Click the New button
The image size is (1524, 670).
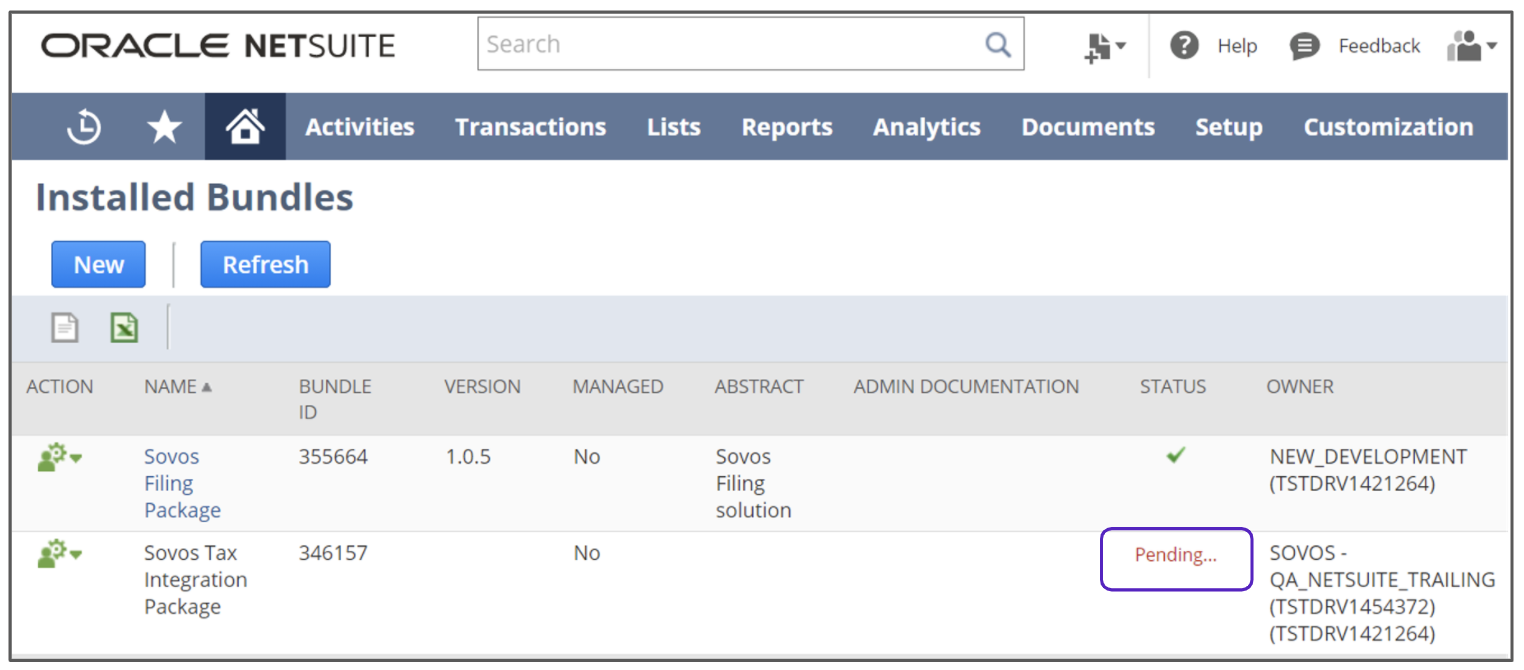(x=98, y=265)
